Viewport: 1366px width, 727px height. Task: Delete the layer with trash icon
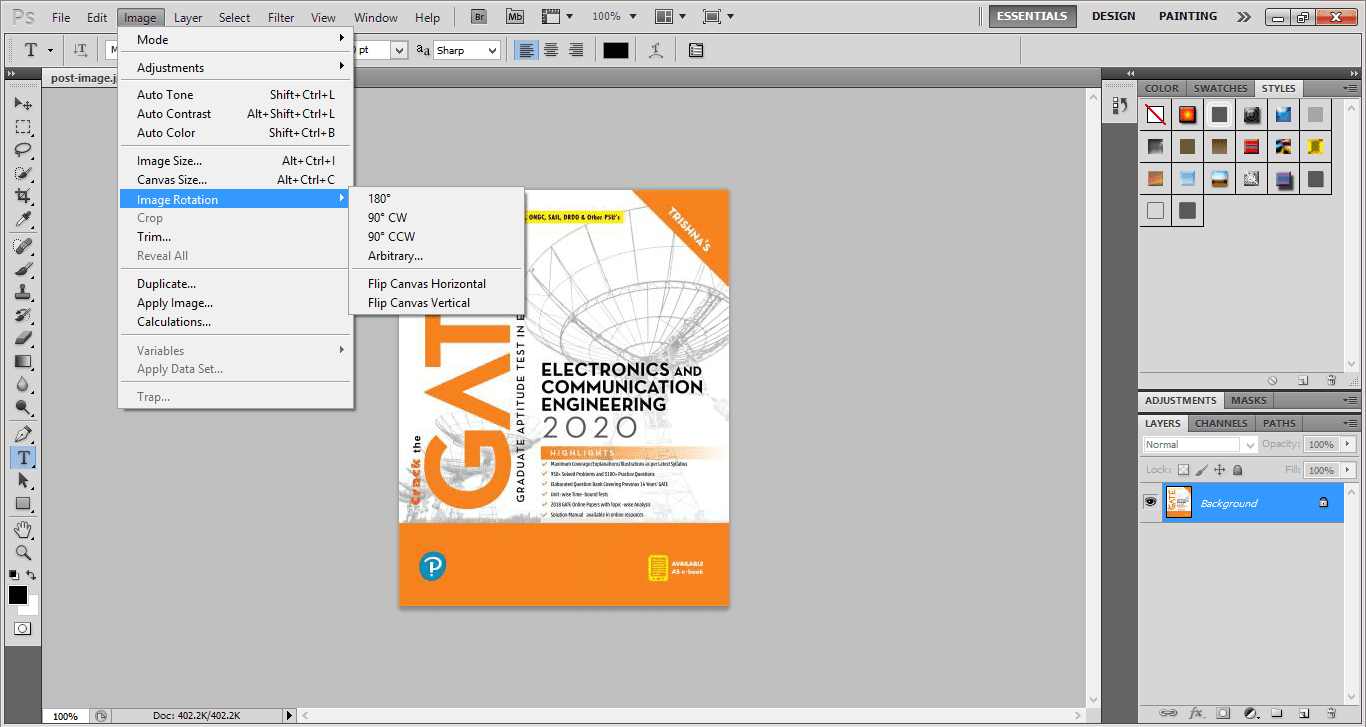(1331, 713)
